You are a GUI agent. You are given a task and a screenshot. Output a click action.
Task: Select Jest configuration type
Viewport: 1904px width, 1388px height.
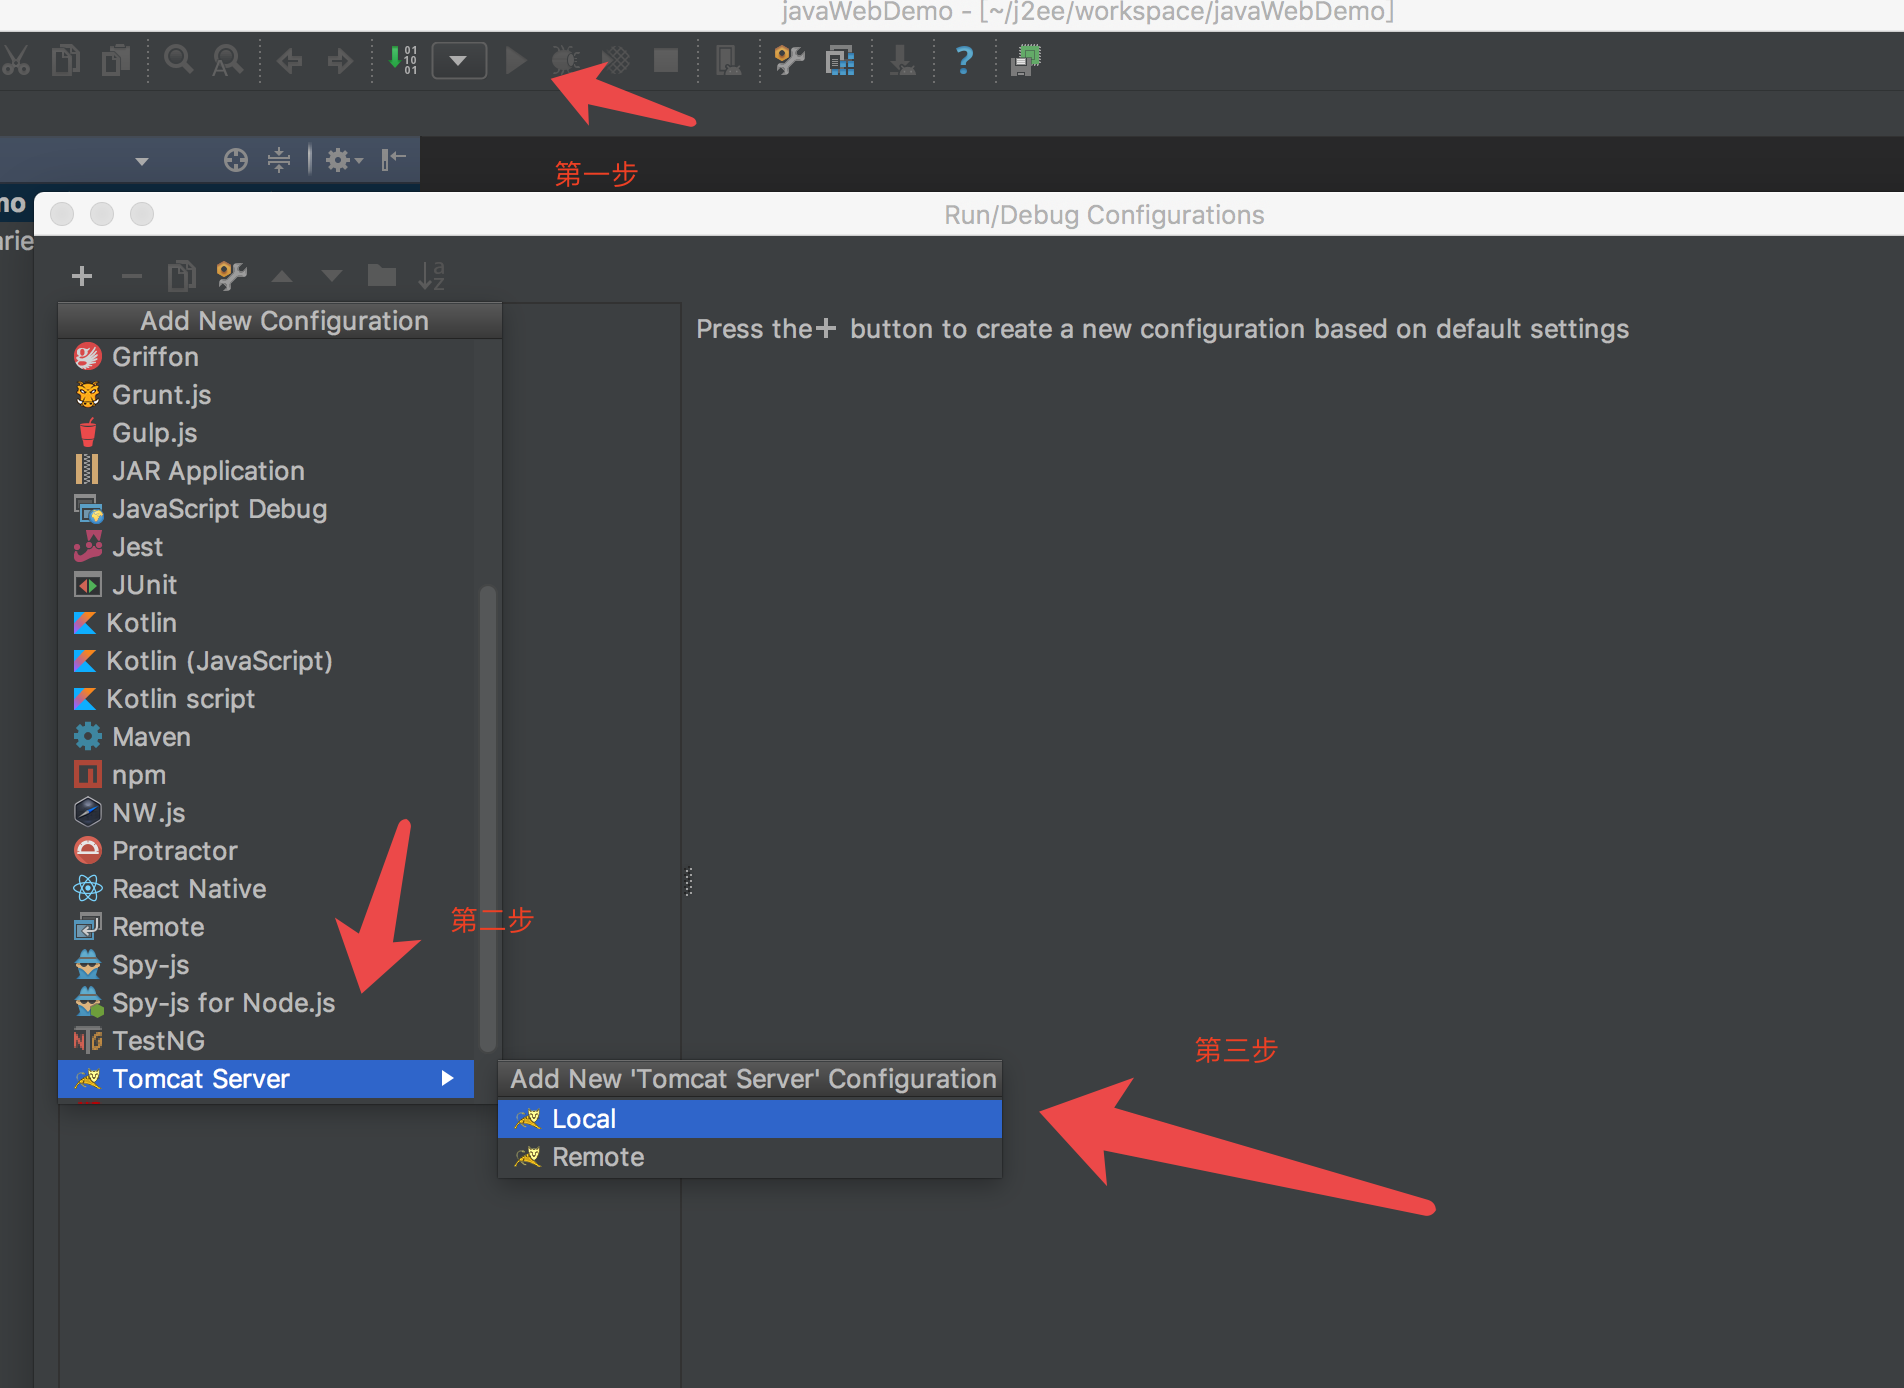pyautogui.click(x=266, y=547)
